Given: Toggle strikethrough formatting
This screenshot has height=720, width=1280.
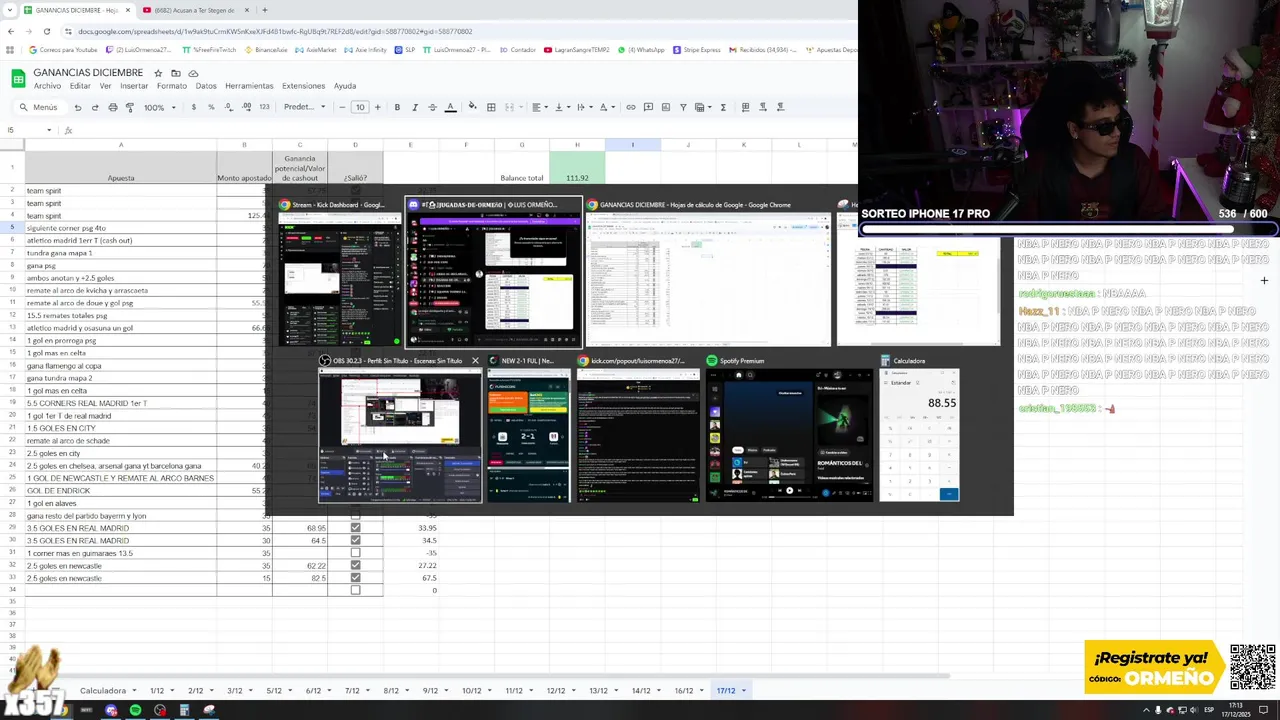Looking at the screenshot, I should pyautogui.click(x=432, y=107).
